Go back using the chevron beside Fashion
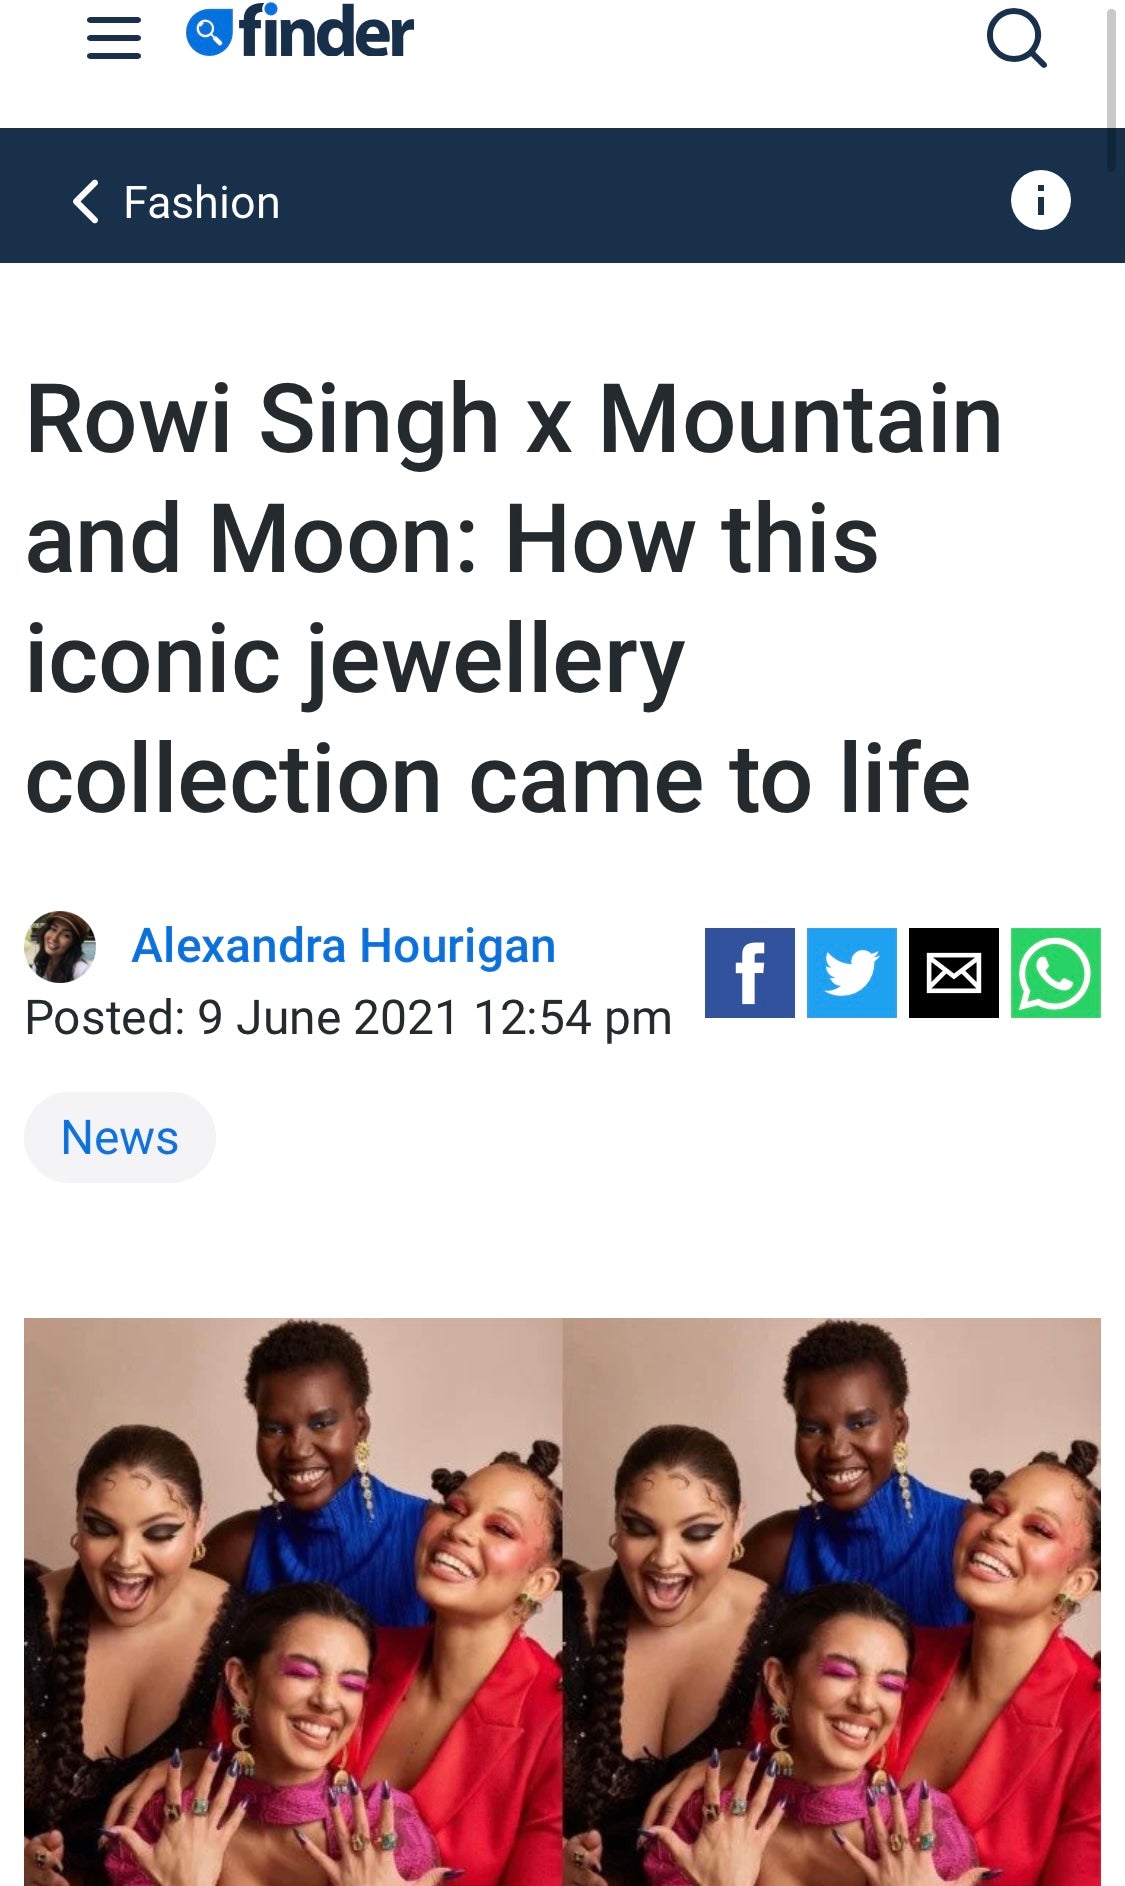Screen dimensions: 1125x1886 tap(86, 201)
